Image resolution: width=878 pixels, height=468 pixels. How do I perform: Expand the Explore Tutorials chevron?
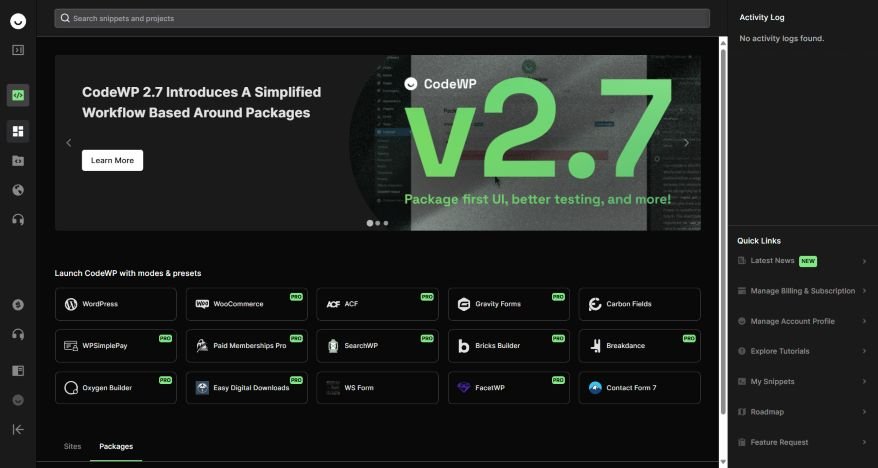tap(864, 352)
